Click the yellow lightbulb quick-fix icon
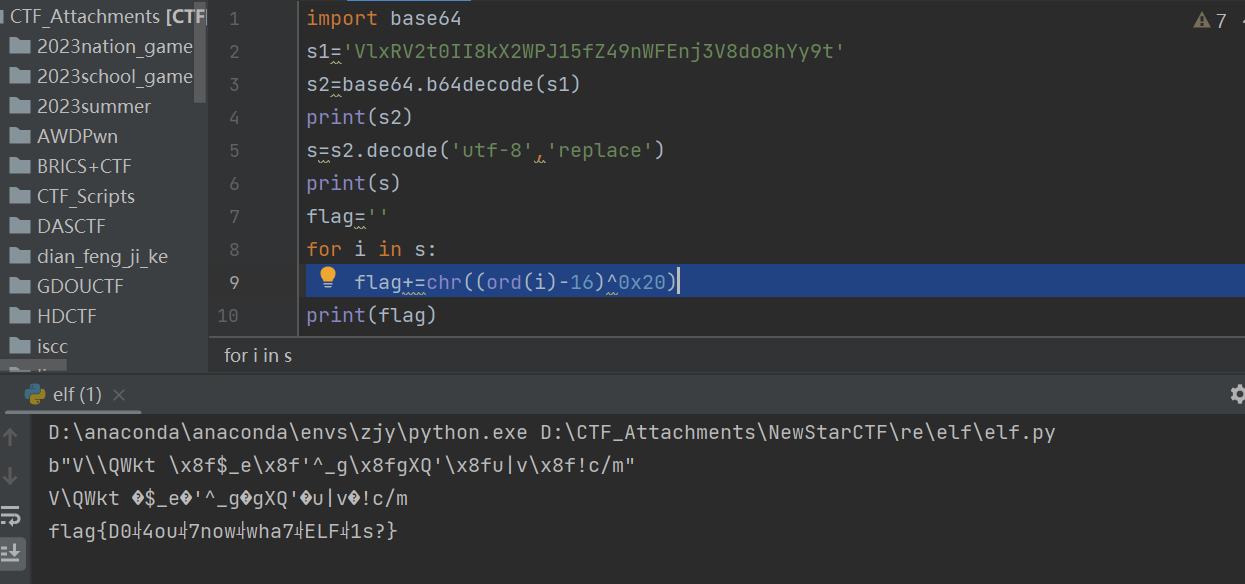 [x=327, y=279]
